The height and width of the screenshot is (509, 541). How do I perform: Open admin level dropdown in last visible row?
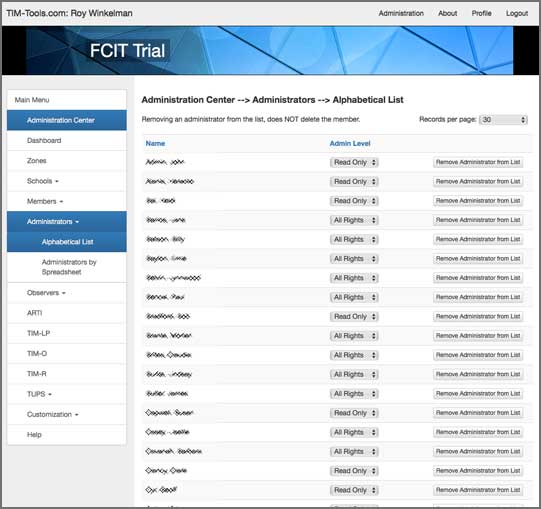pyautogui.click(x=354, y=490)
